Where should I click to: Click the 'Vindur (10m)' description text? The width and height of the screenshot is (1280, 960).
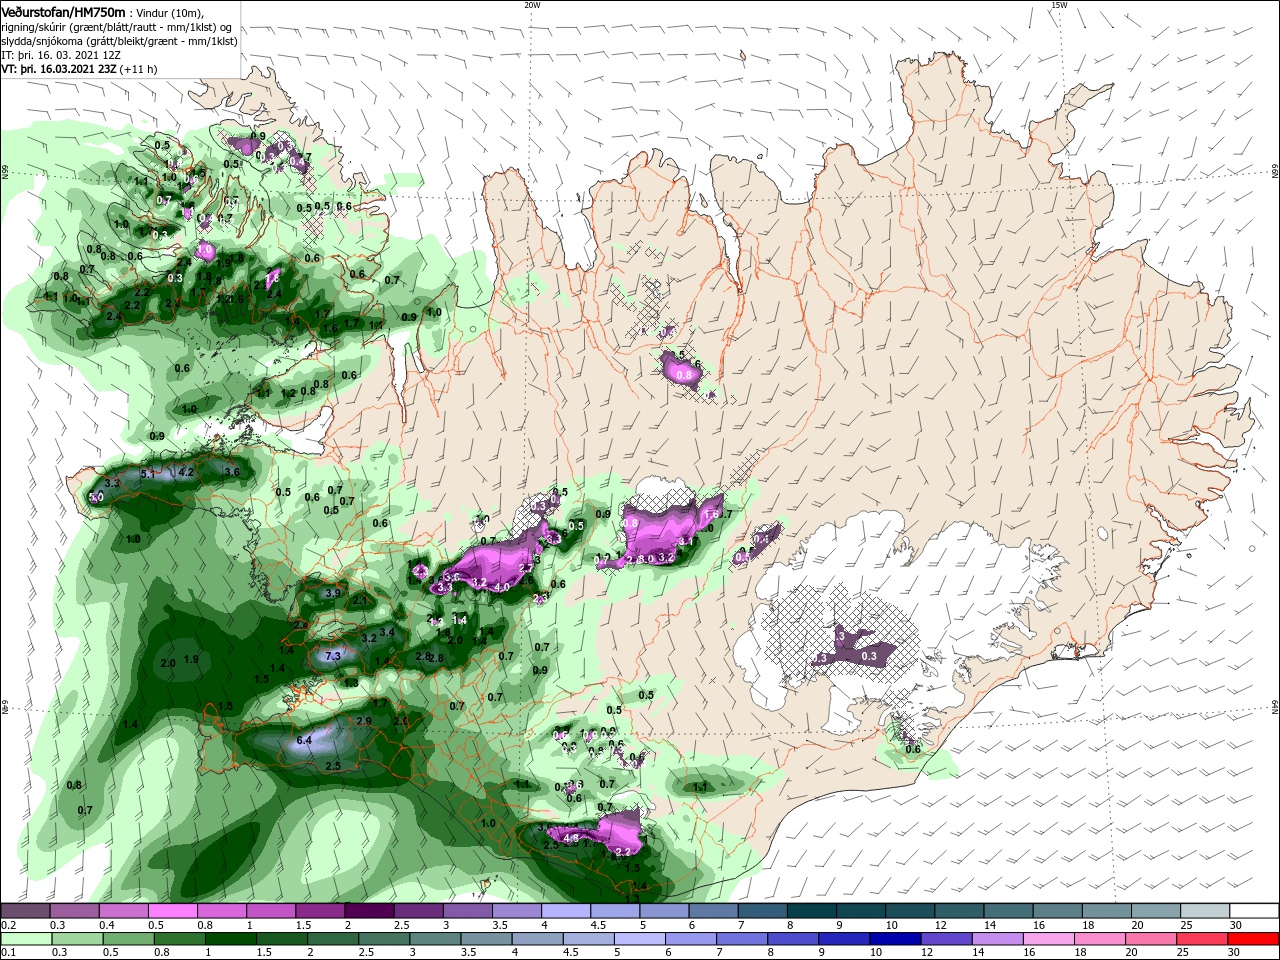170,12
